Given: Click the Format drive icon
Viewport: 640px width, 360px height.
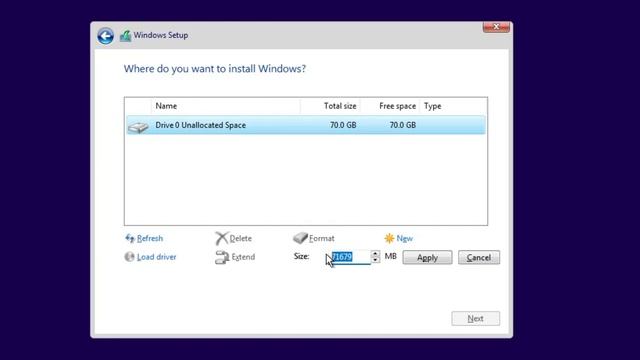Looking at the screenshot, I should click(300, 238).
